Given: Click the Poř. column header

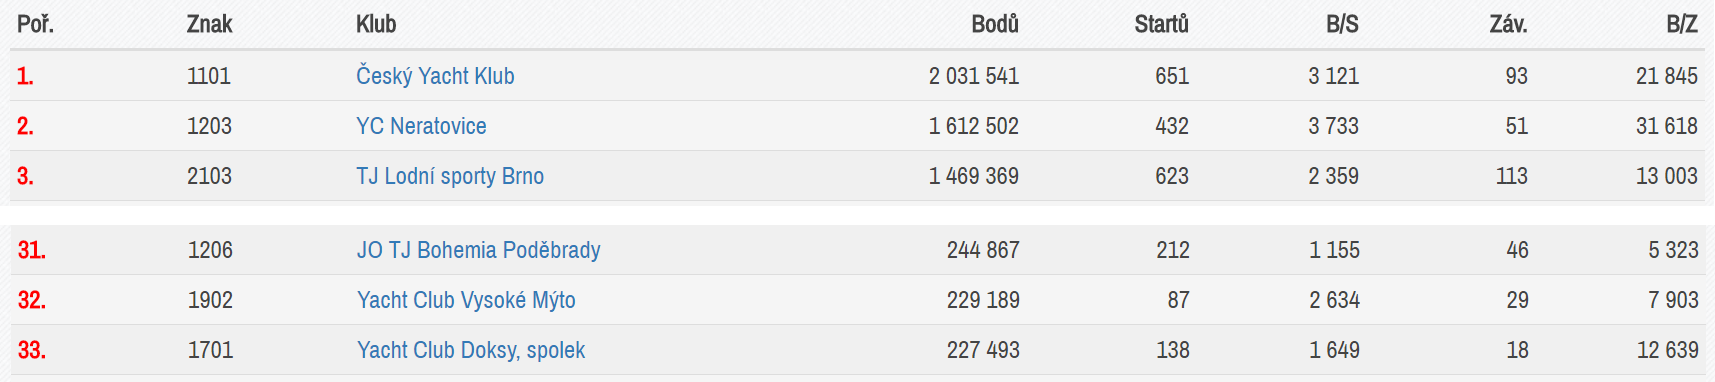Looking at the screenshot, I should pyautogui.click(x=35, y=24).
